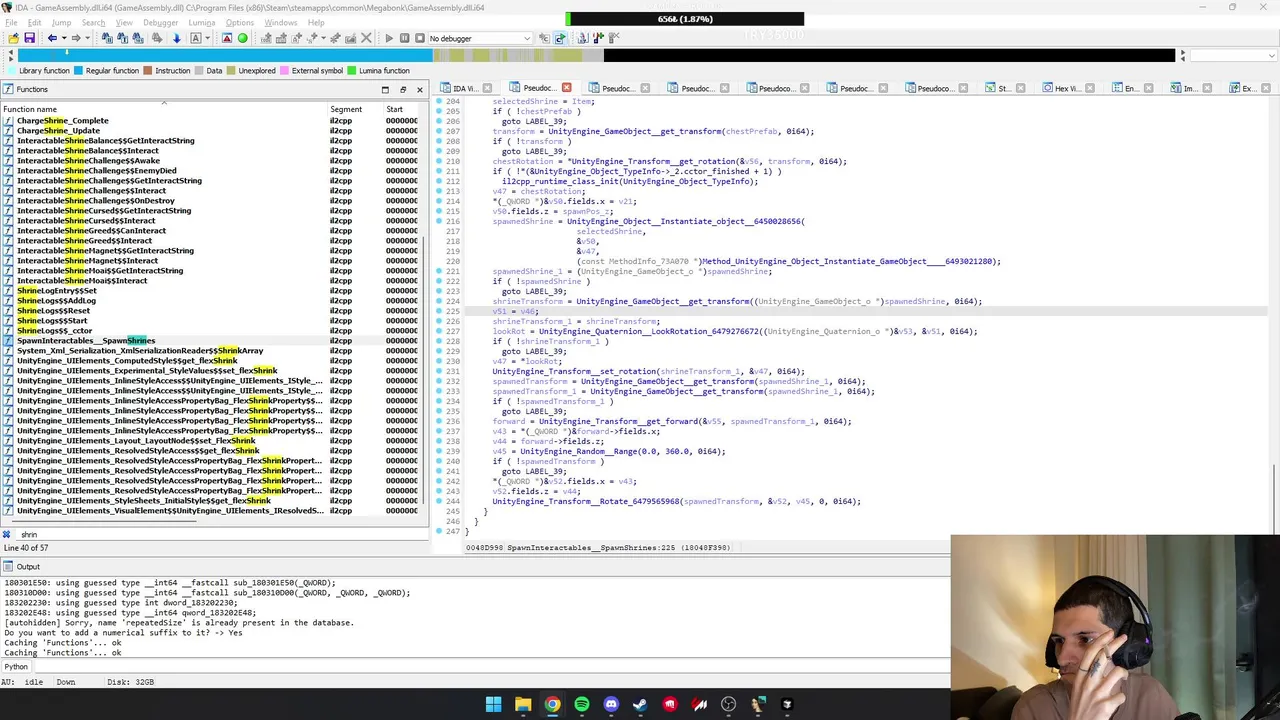
Task: Open the Options menu
Action: coord(240,22)
